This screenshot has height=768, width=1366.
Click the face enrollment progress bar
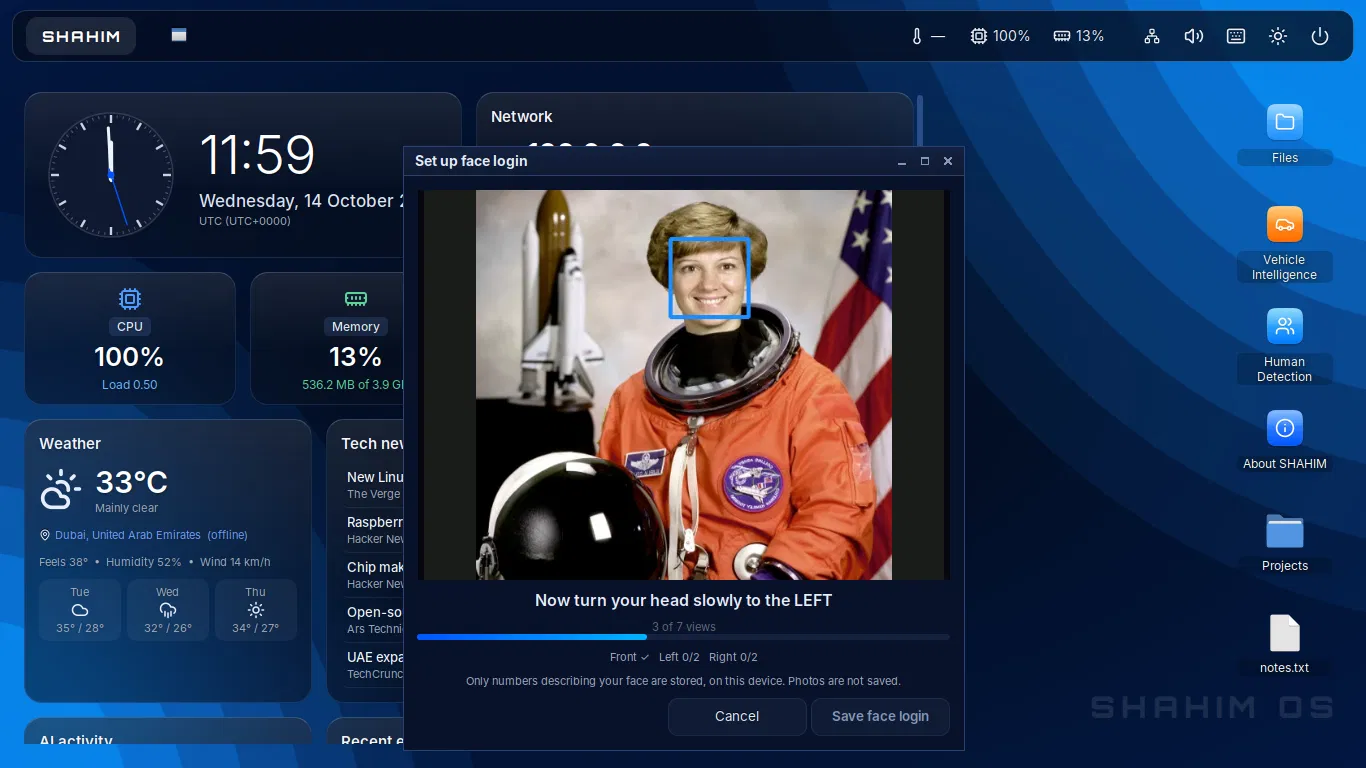683,637
